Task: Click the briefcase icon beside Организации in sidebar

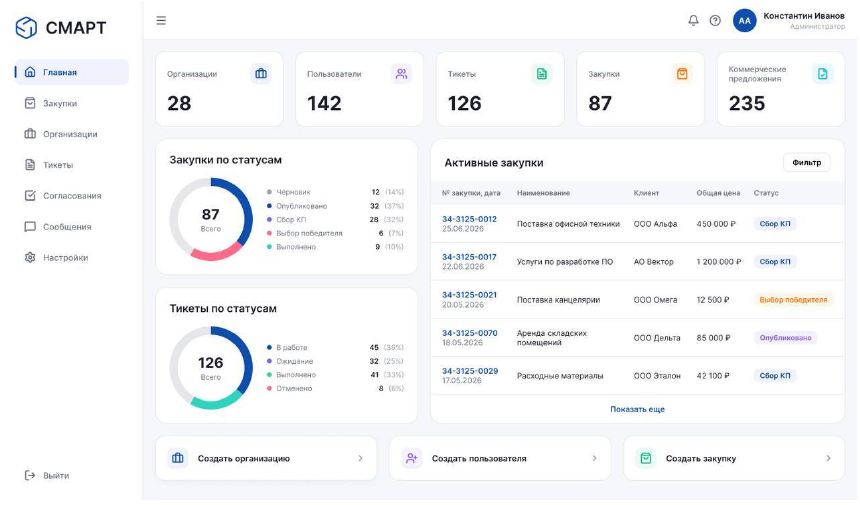Action: click(x=30, y=134)
